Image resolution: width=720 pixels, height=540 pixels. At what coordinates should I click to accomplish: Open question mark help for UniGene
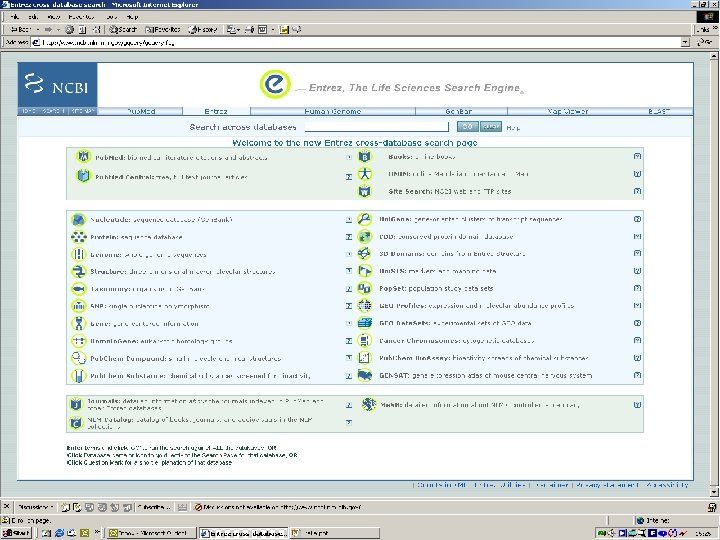click(637, 219)
